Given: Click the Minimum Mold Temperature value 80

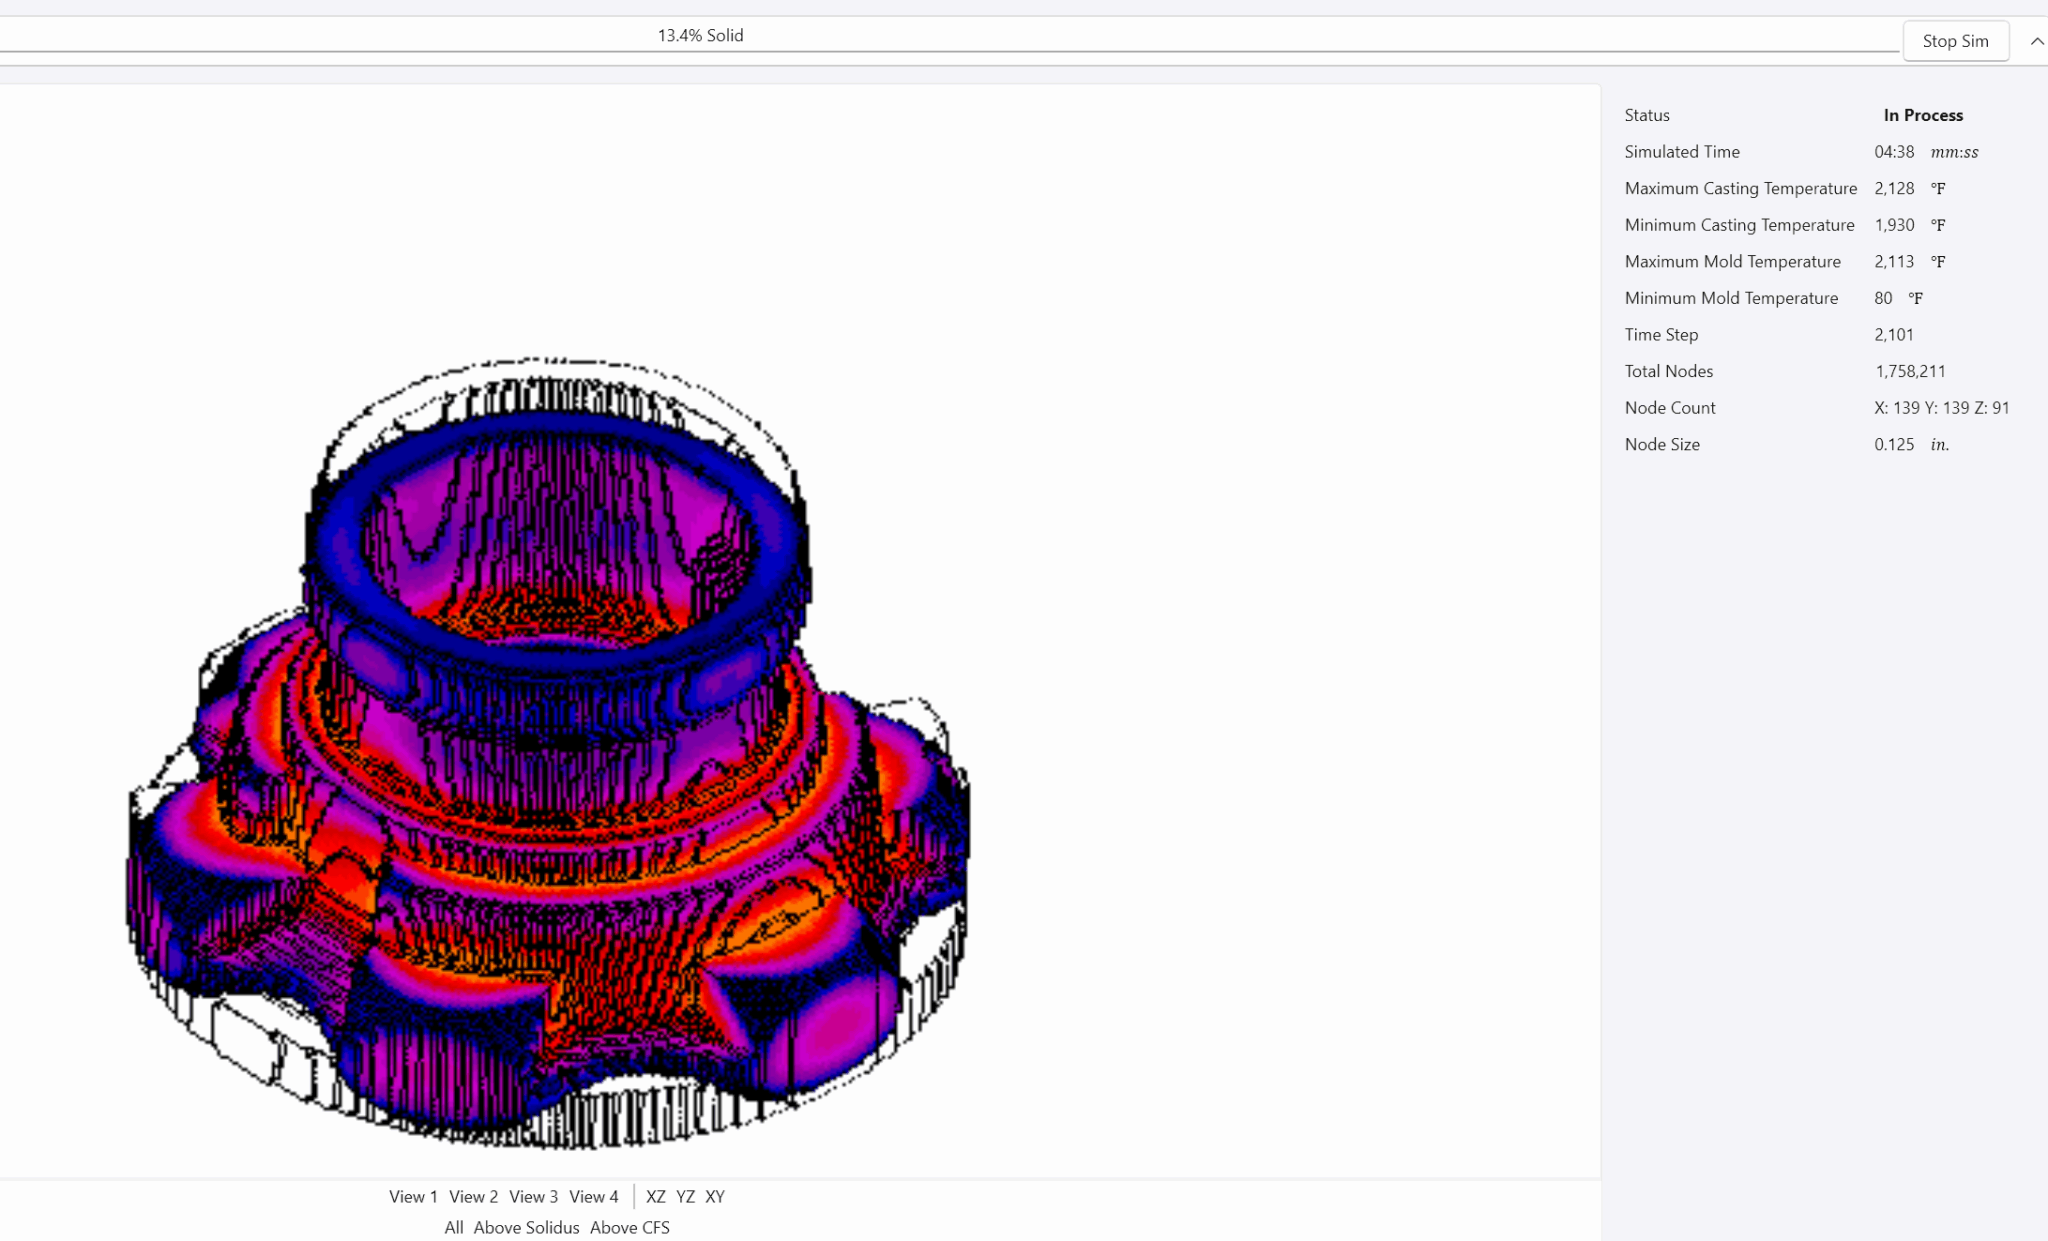Looking at the screenshot, I should tap(1883, 298).
